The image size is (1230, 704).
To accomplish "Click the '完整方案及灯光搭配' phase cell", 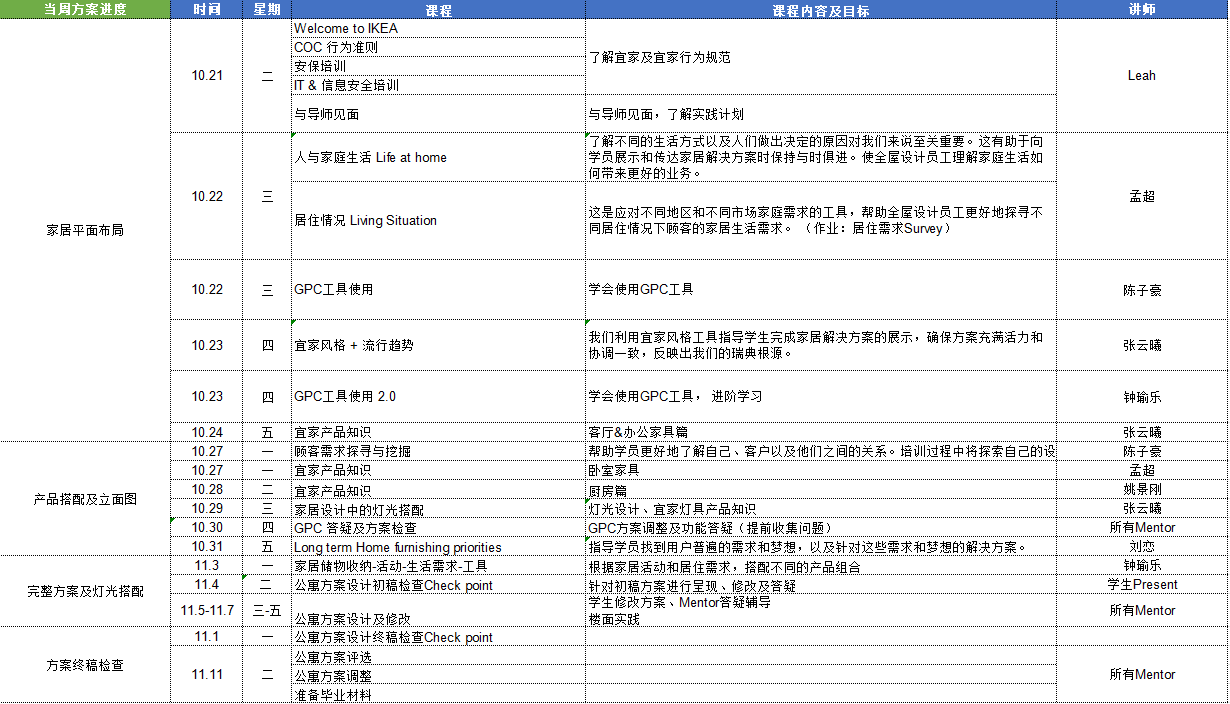I will [x=84, y=591].
